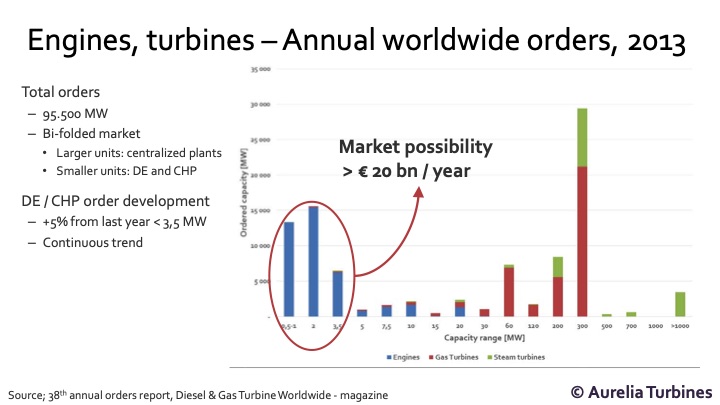720x405 pixels.
Task: Click the '> € 20 bn / year' text
Action: tap(407, 171)
